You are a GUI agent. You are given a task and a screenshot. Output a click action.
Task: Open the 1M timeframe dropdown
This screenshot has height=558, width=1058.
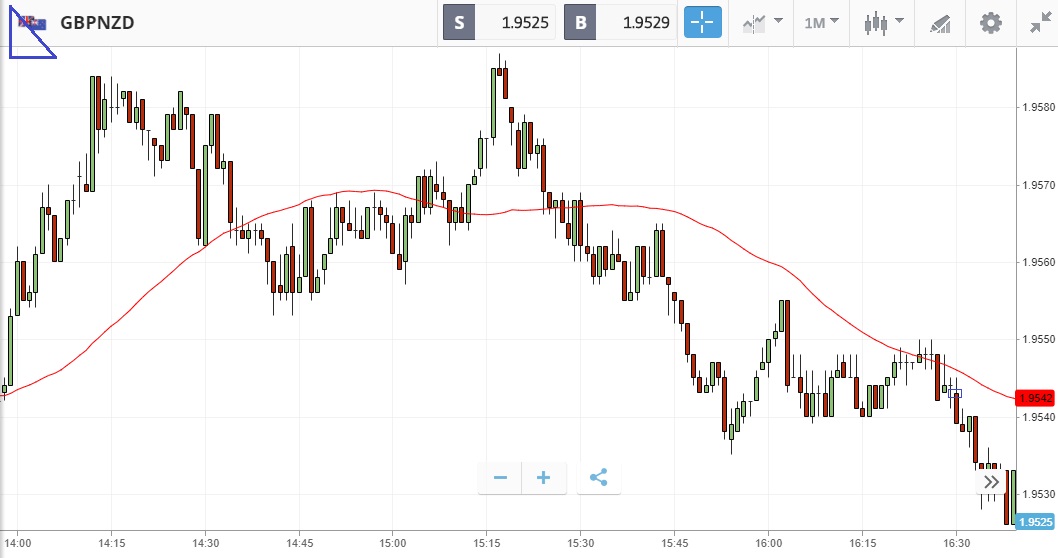(x=821, y=22)
